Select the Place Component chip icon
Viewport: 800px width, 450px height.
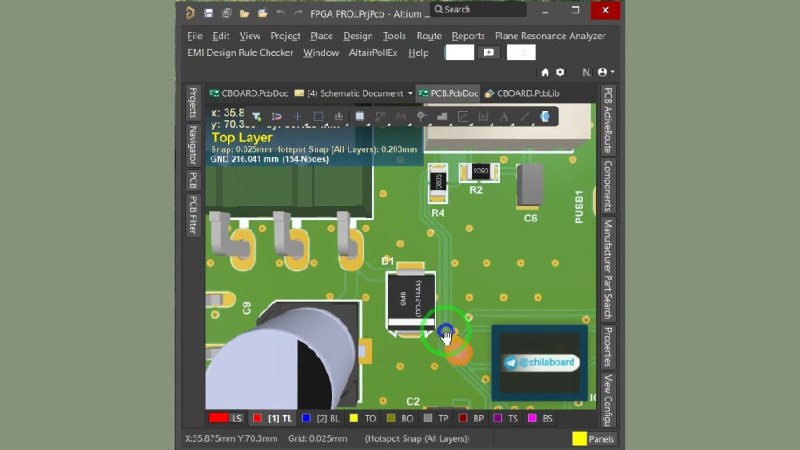coord(360,117)
